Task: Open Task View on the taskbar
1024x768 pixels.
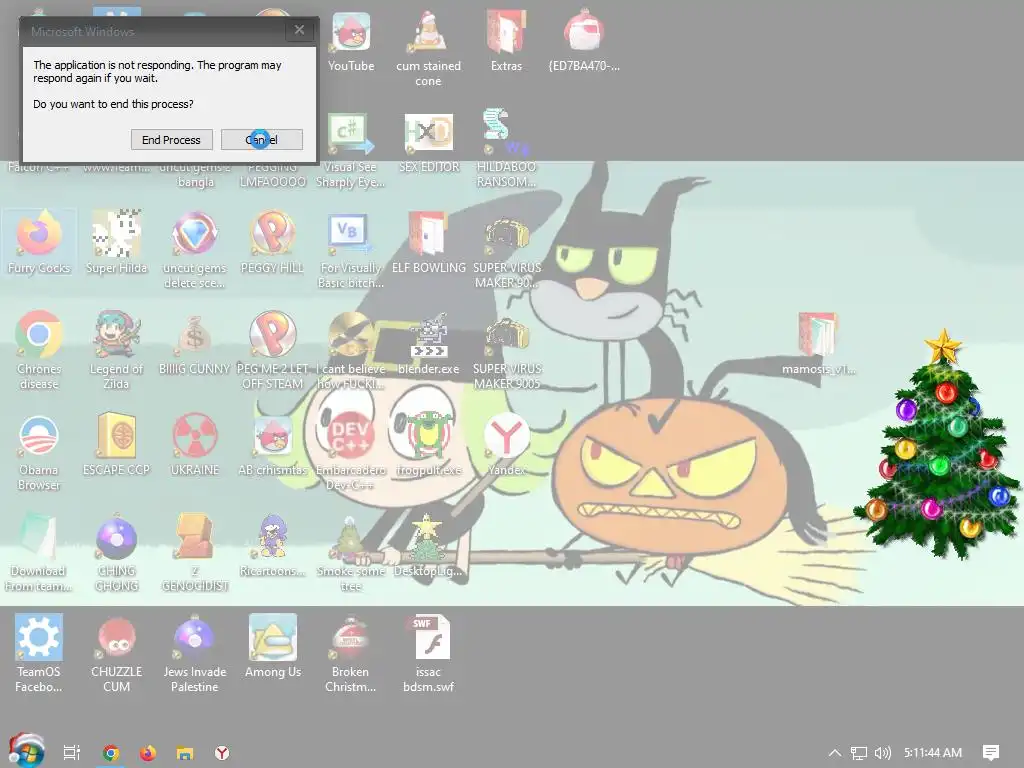Action: [72, 753]
